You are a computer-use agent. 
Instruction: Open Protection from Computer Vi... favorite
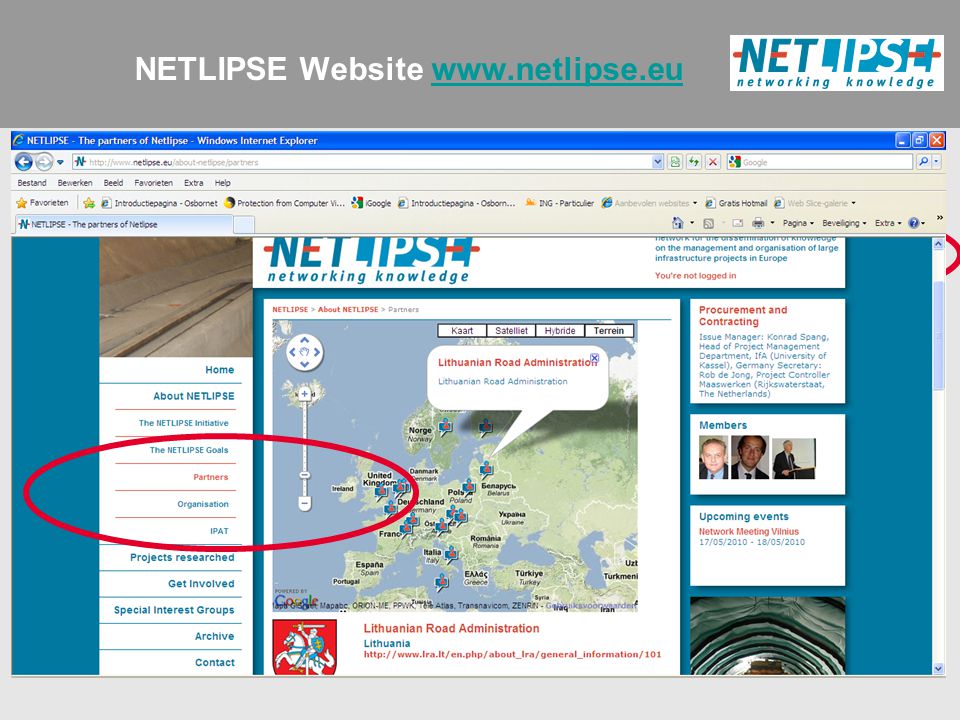[285, 203]
